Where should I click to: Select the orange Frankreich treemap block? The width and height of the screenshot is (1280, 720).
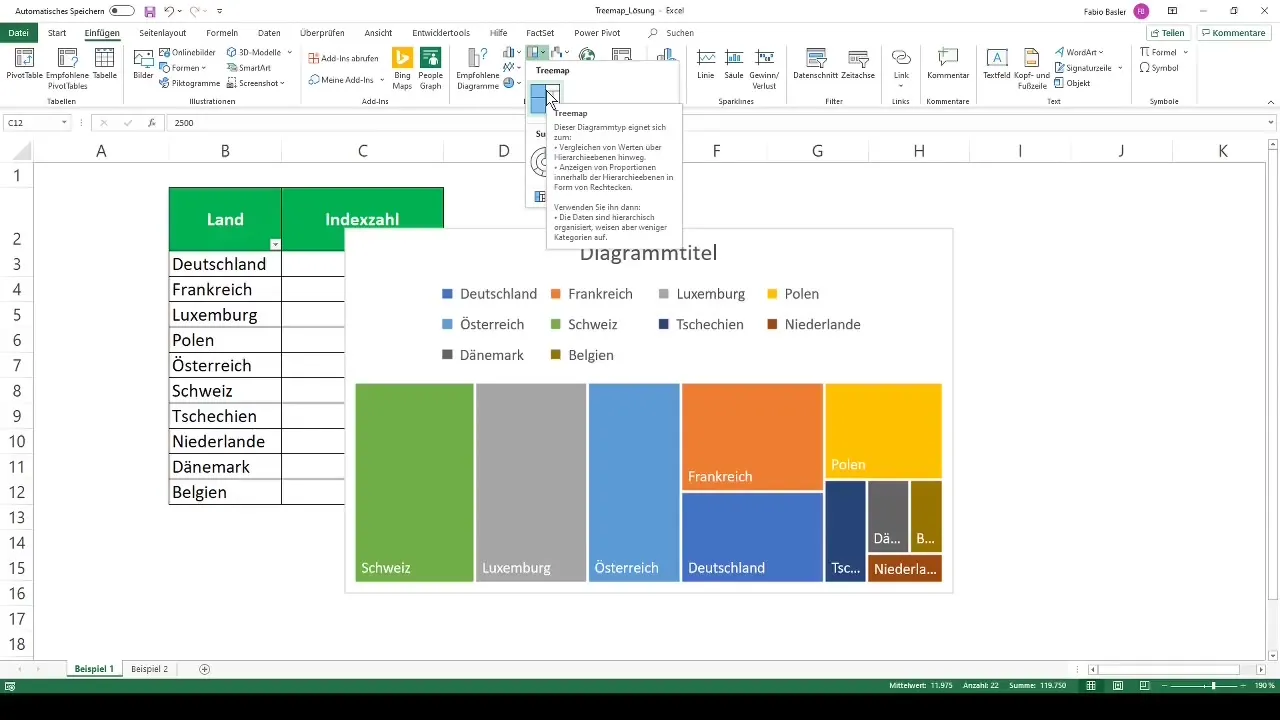(752, 436)
